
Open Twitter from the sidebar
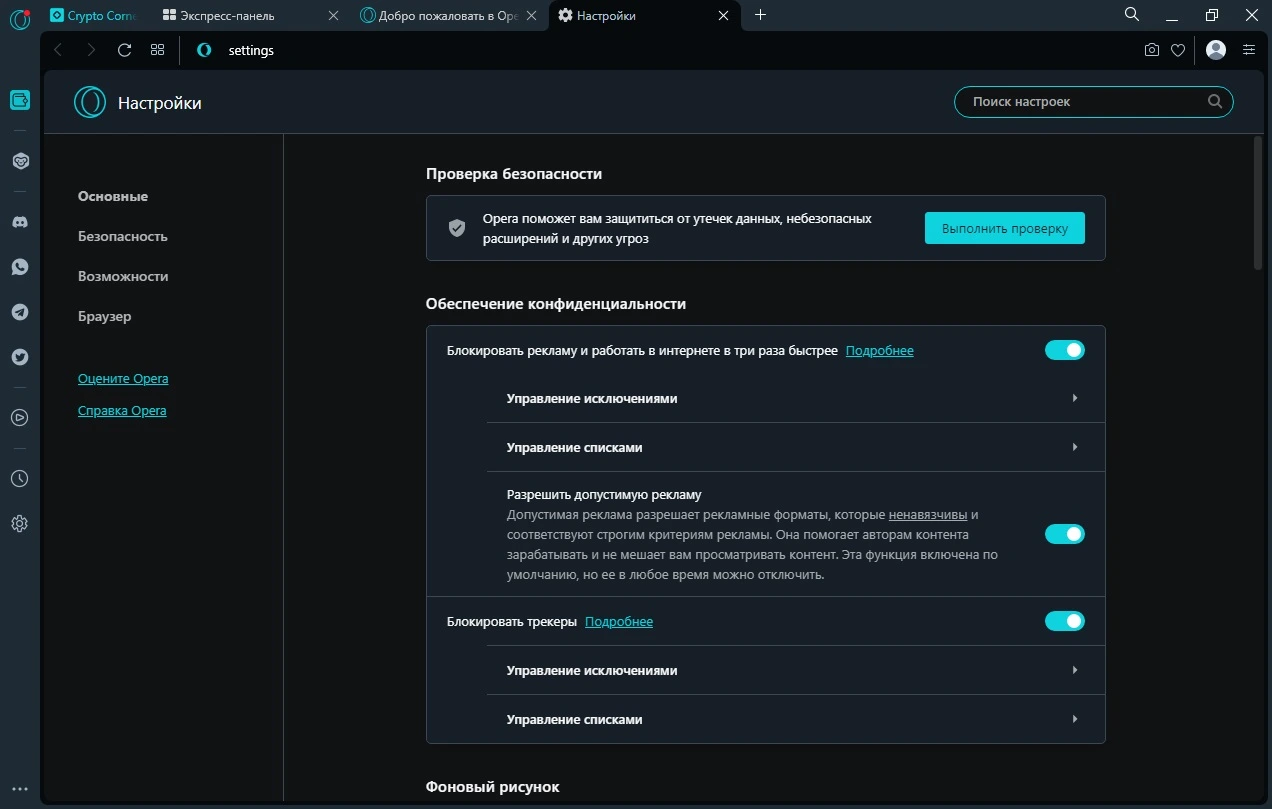[19, 357]
